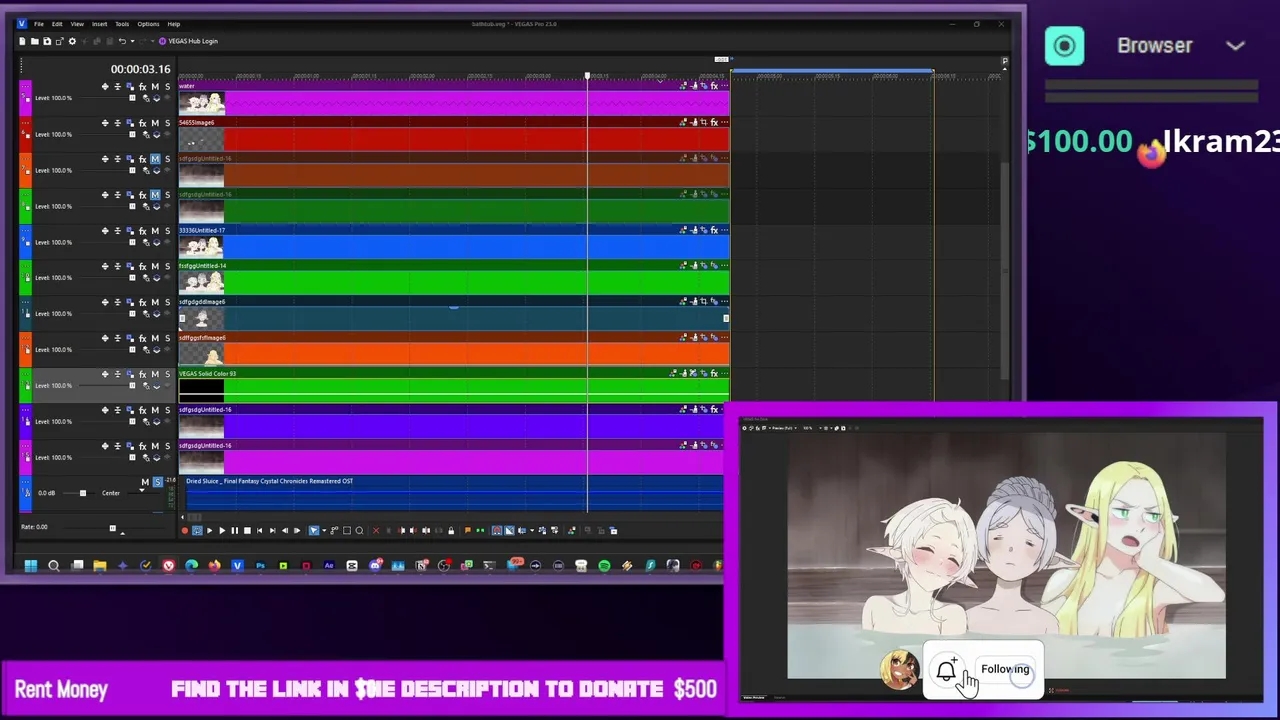Click the Open project folder icon
1280x720 pixels.
tap(34, 41)
